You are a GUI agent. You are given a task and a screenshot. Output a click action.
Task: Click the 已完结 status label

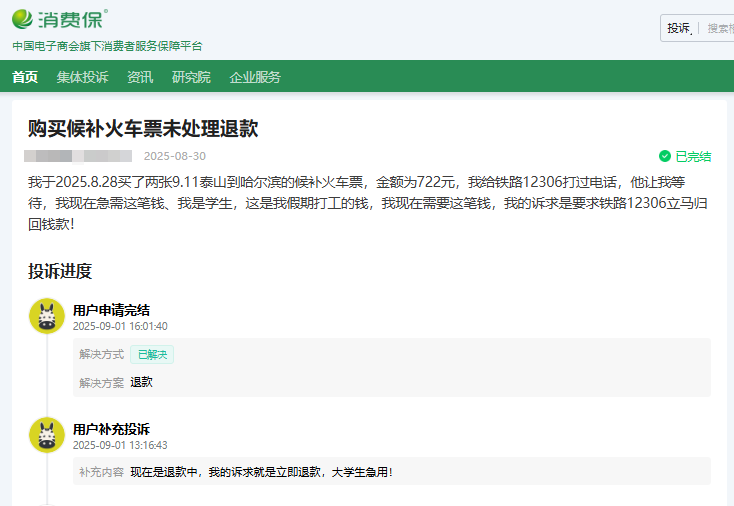click(693, 156)
